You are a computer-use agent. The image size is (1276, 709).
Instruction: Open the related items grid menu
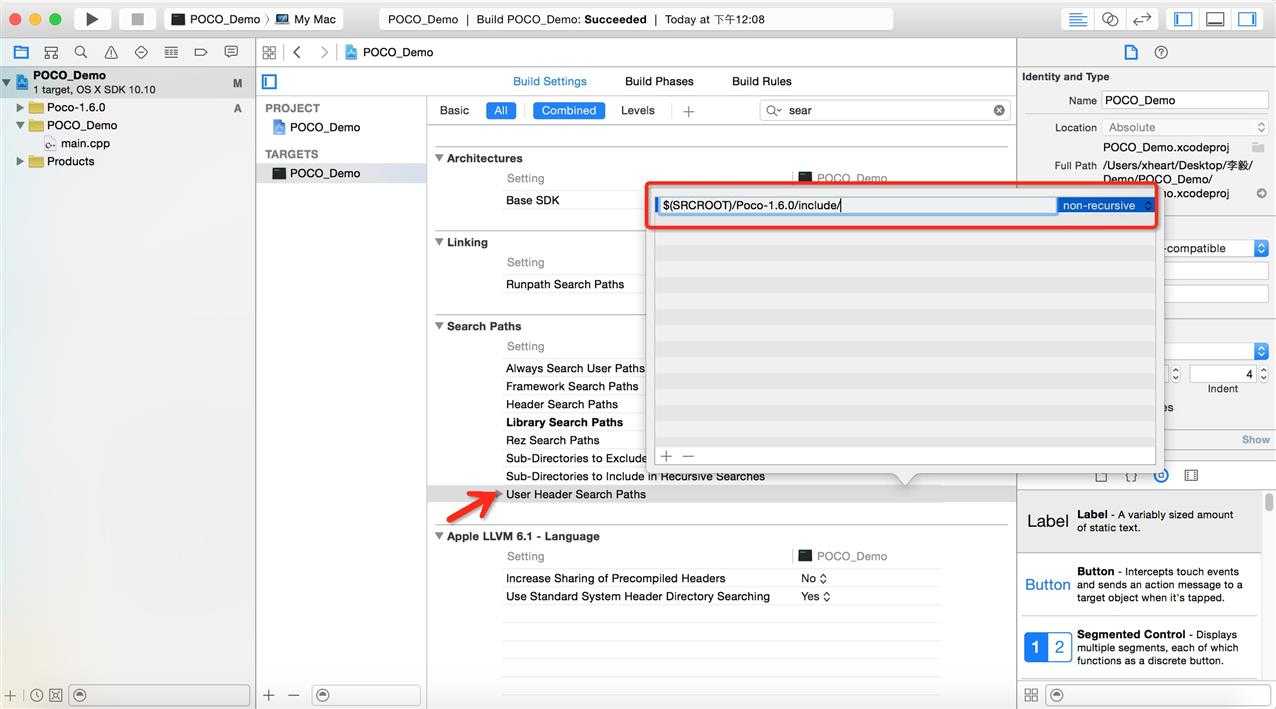[269, 52]
